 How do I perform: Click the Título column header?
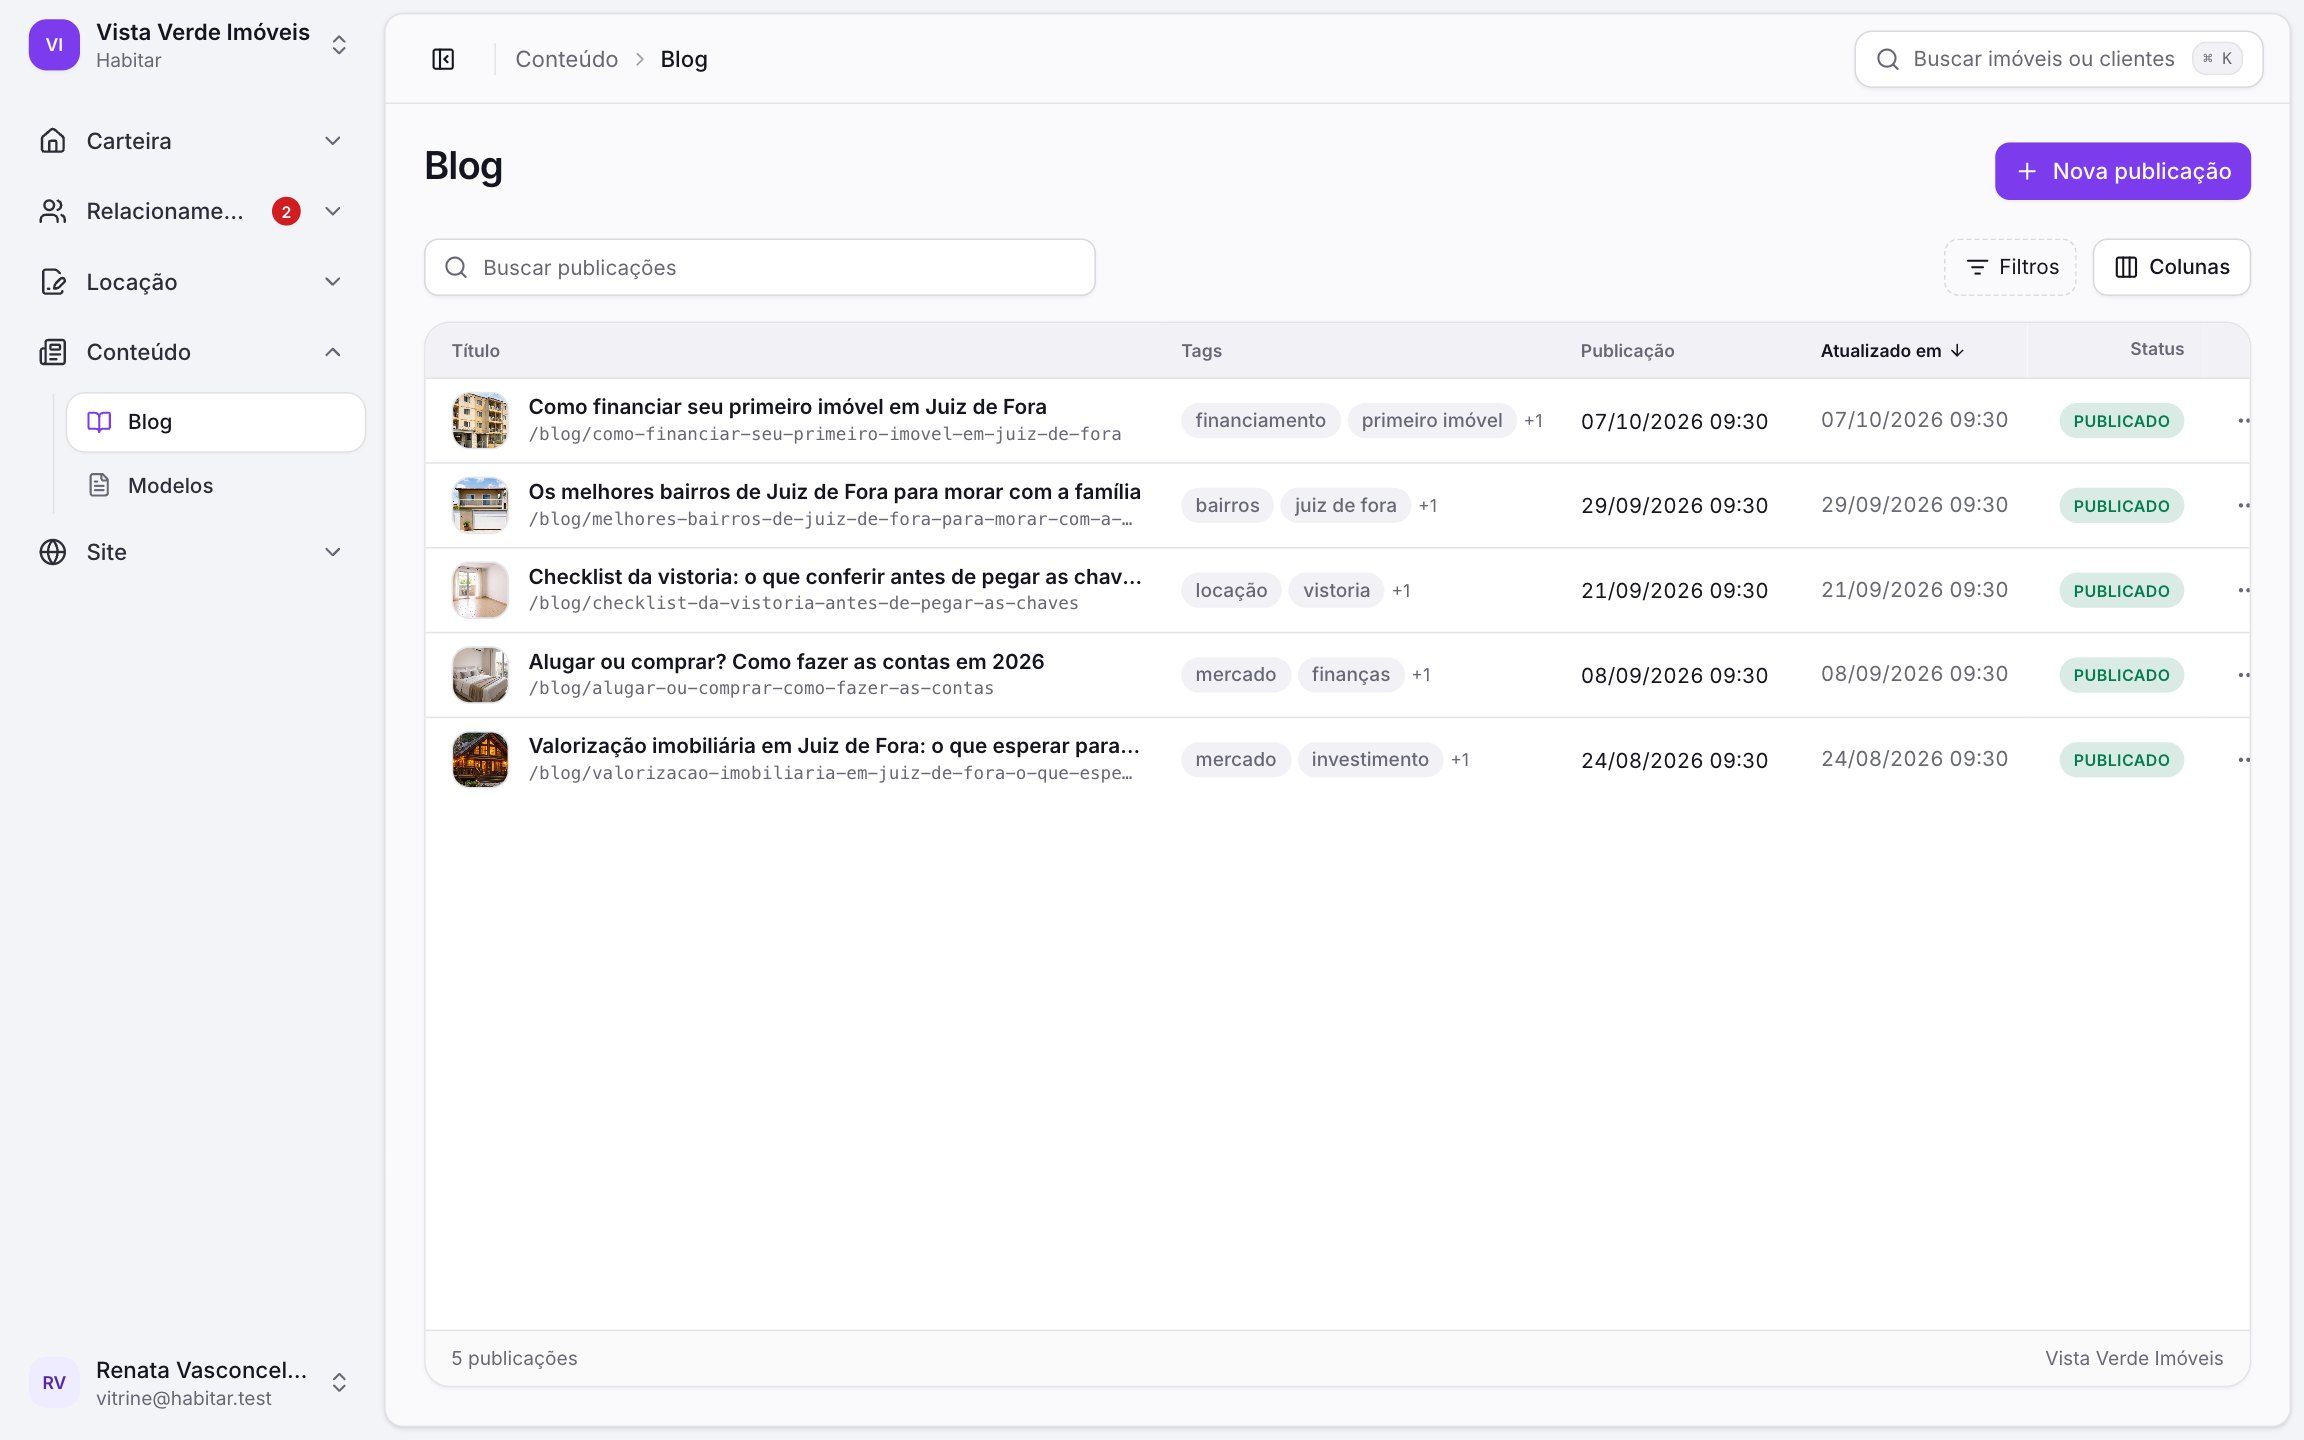point(475,351)
